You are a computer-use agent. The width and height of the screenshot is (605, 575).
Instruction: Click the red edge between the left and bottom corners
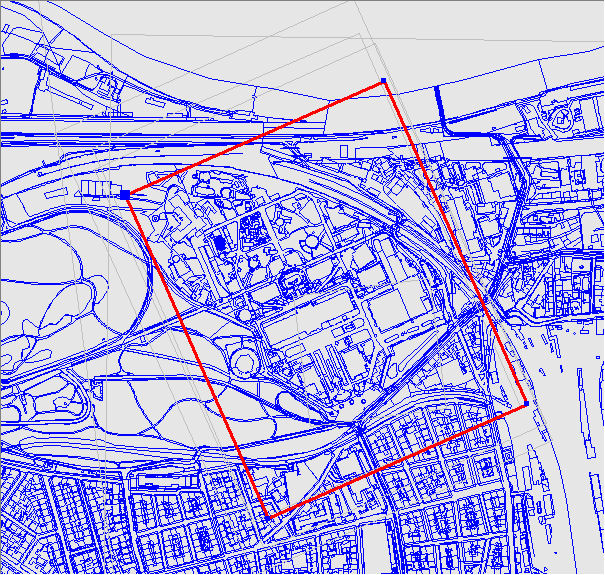(197, 355)
